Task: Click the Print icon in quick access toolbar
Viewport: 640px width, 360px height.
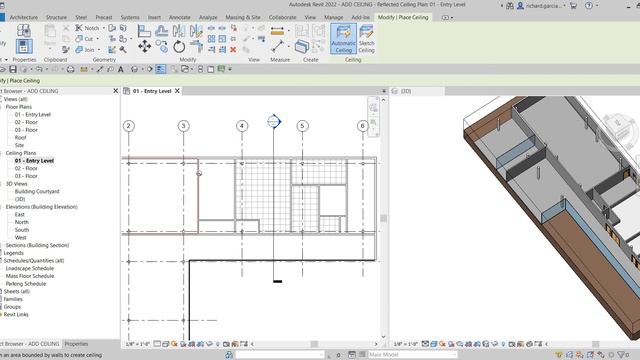Action: click(71, 69)
